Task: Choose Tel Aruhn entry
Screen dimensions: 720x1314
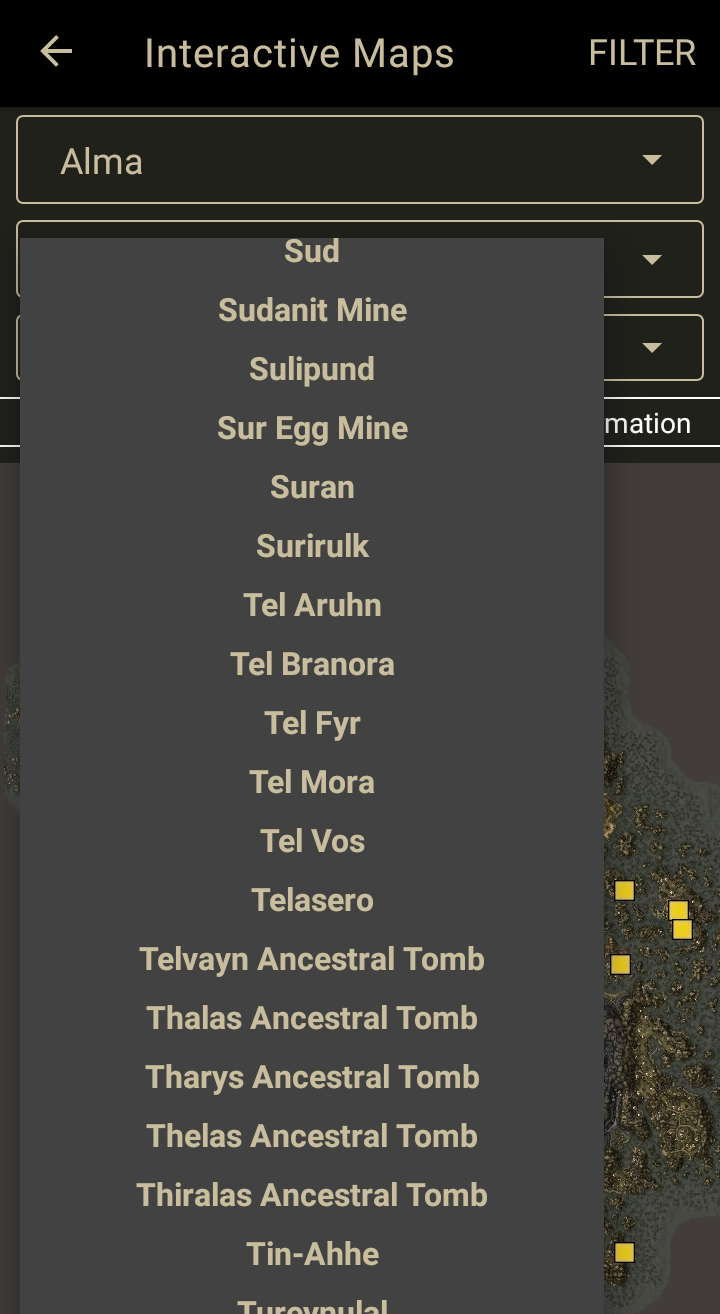Action: pos(312,605)
